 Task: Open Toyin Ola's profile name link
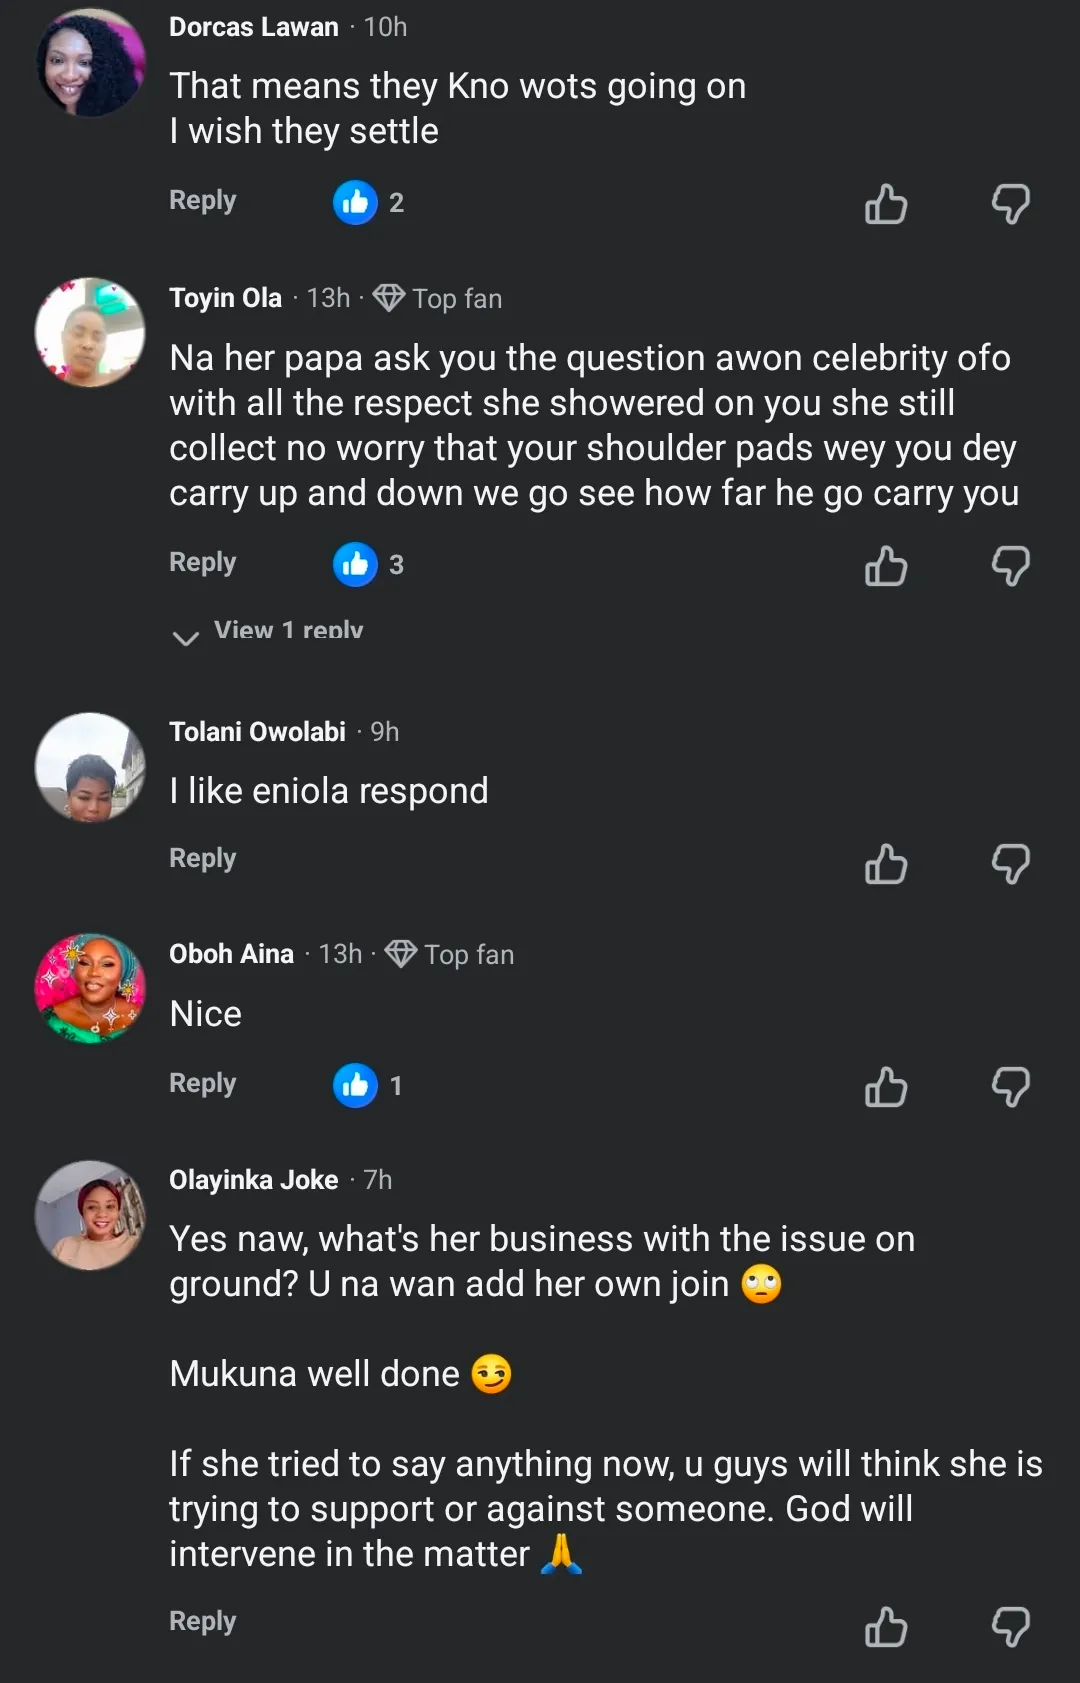(x=226, y=298)
